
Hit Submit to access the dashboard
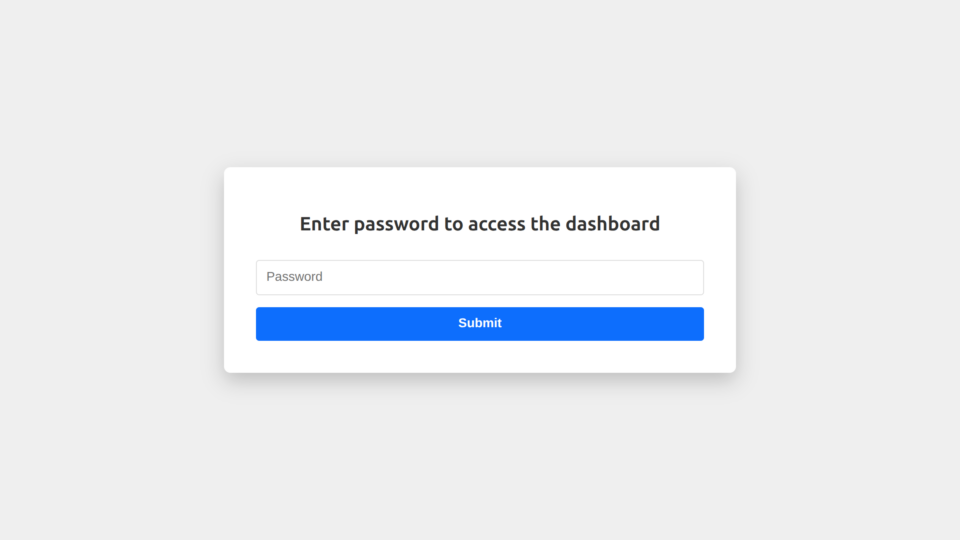(x=480, y=323)
